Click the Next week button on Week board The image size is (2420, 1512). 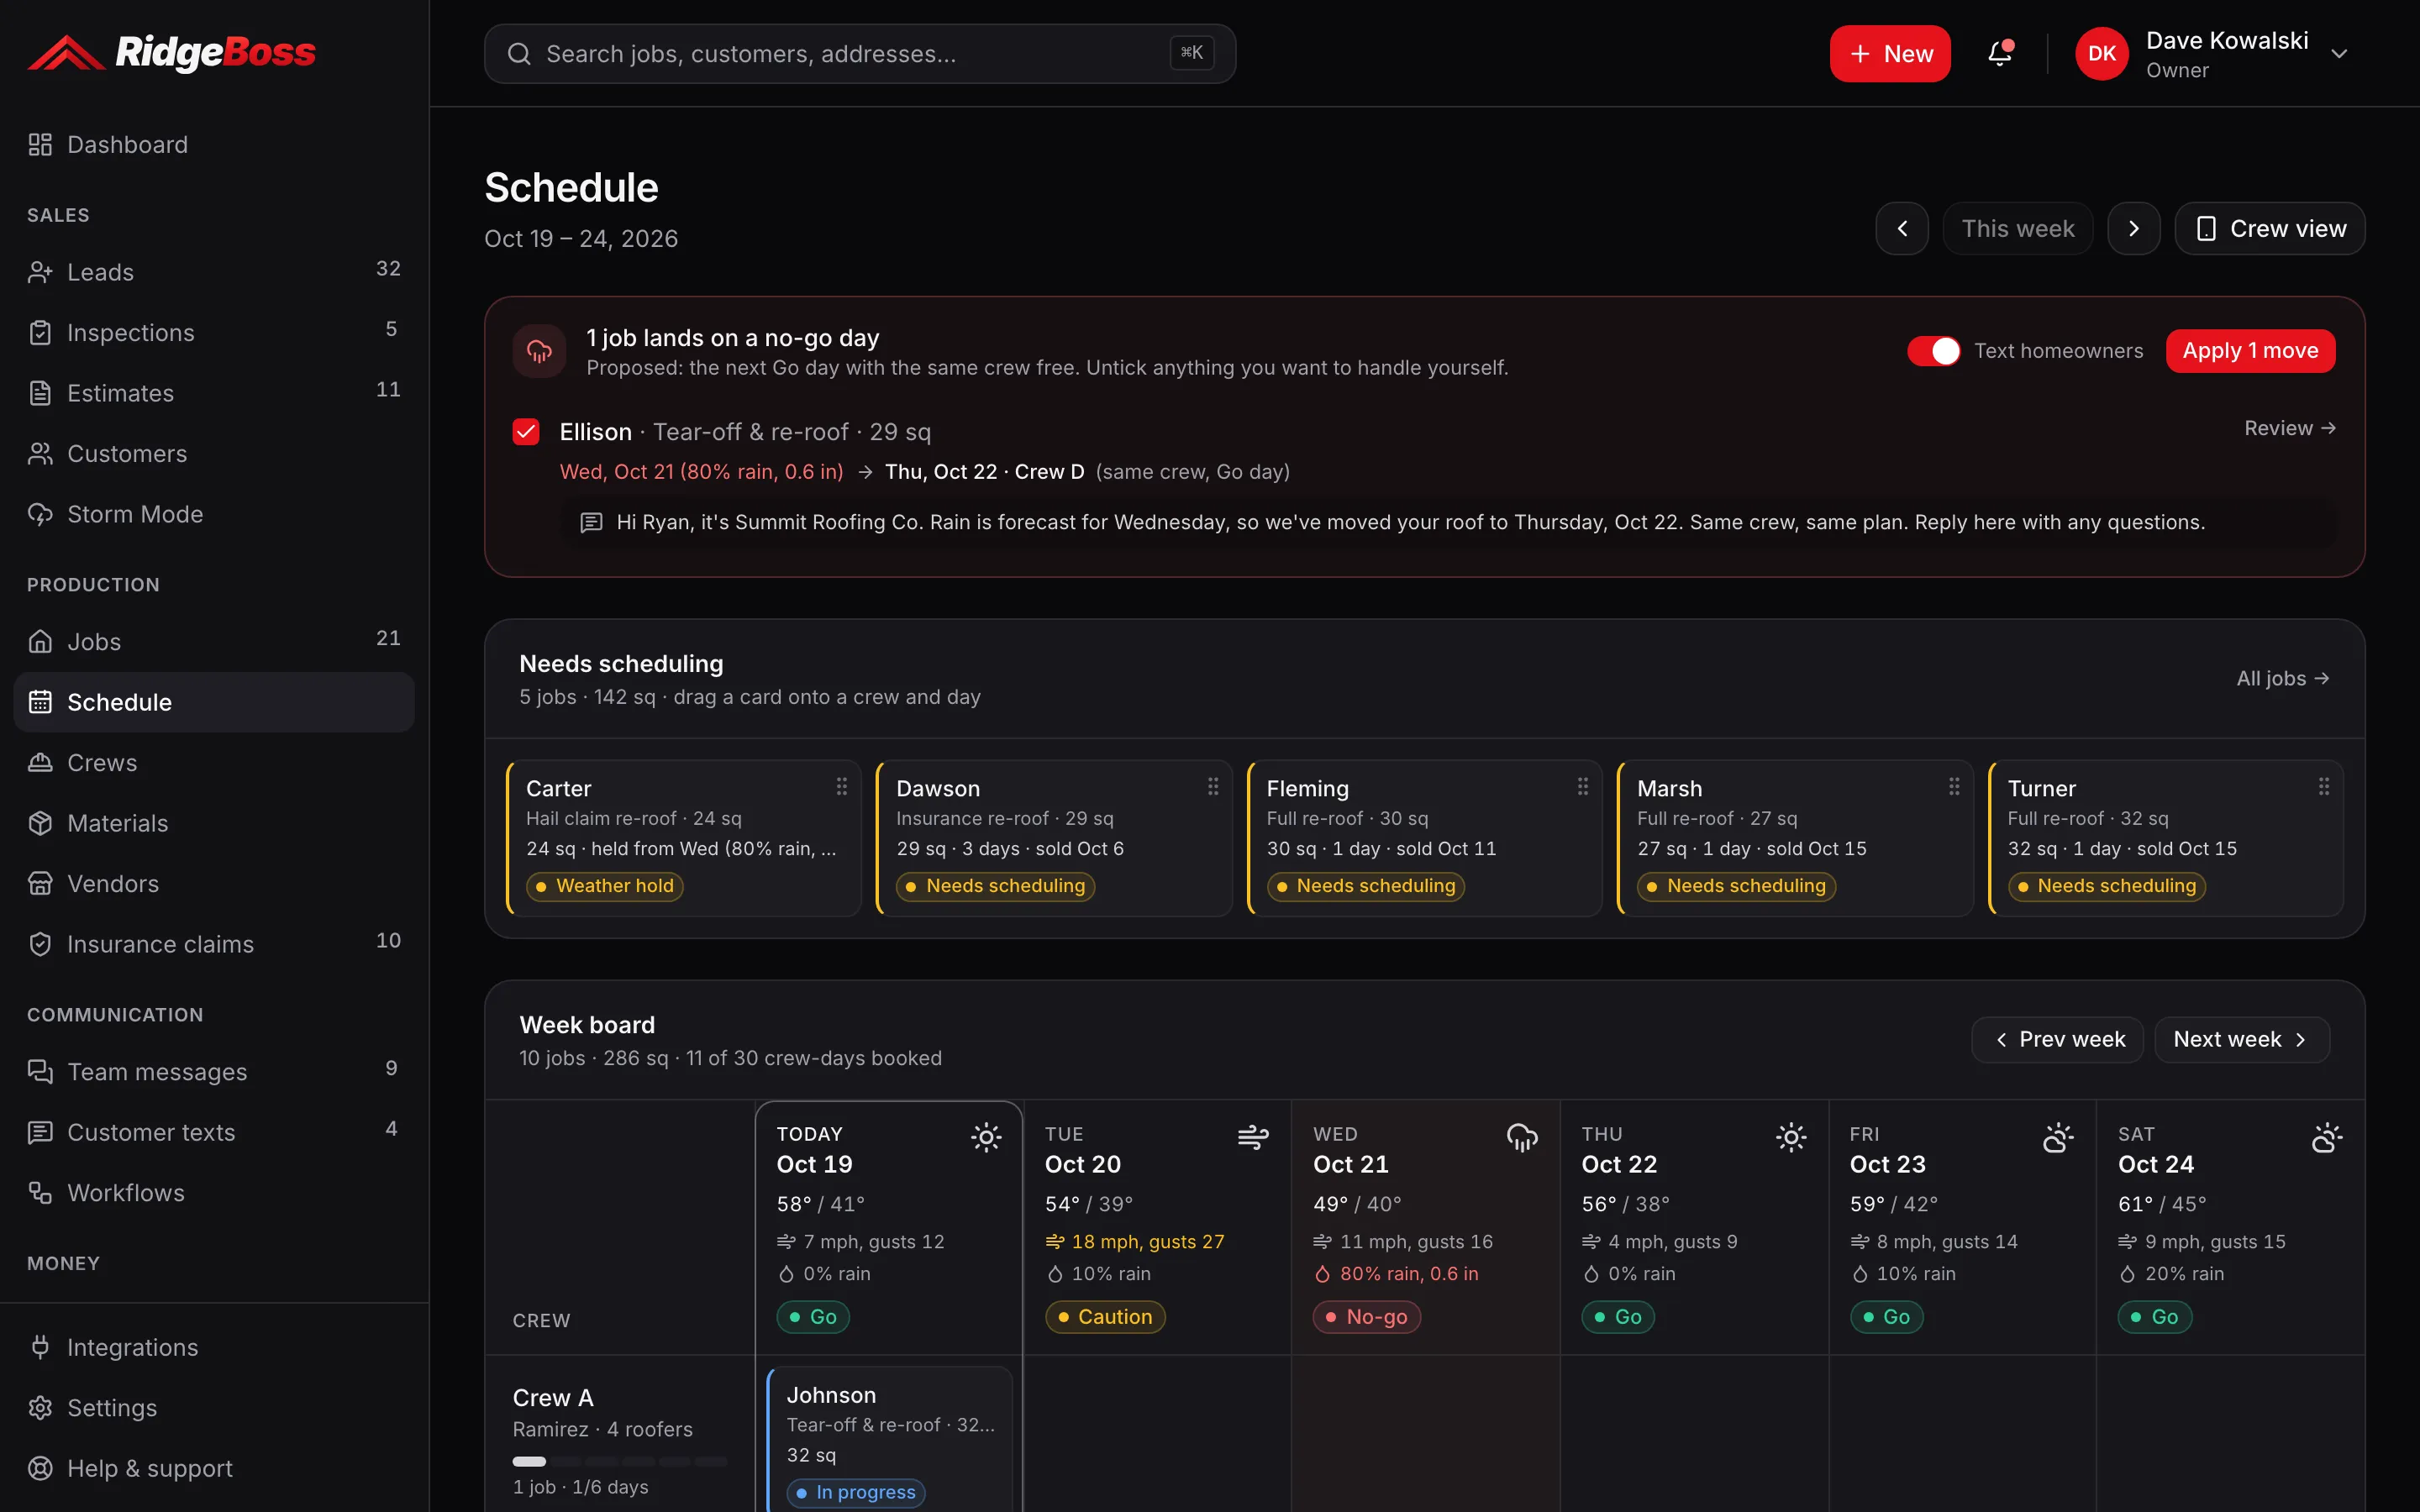coord(2242,1040)
